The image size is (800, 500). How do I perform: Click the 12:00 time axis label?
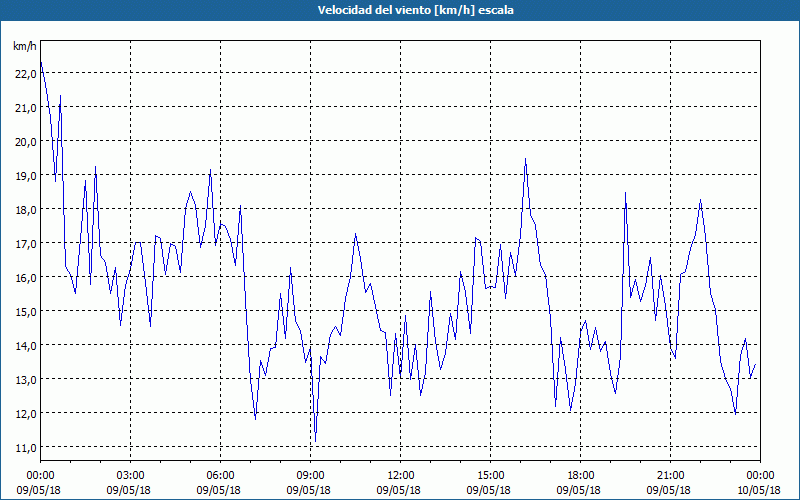click(401, 476)
